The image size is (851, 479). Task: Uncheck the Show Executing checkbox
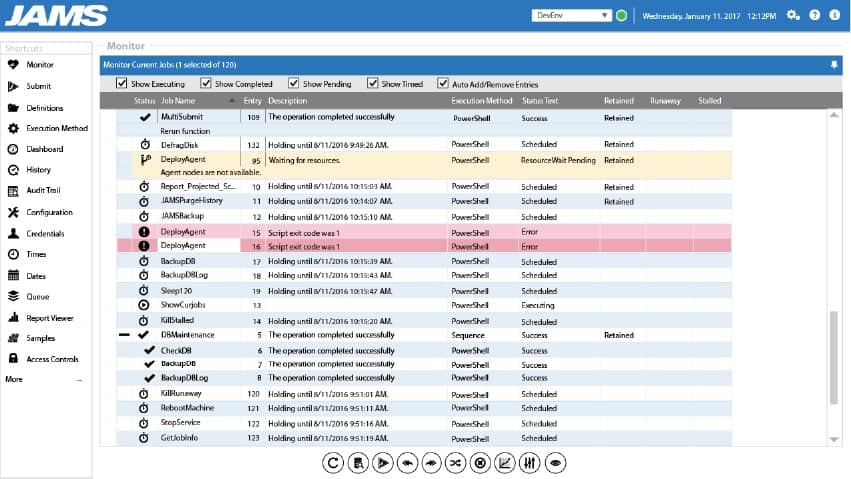(122, 84)
